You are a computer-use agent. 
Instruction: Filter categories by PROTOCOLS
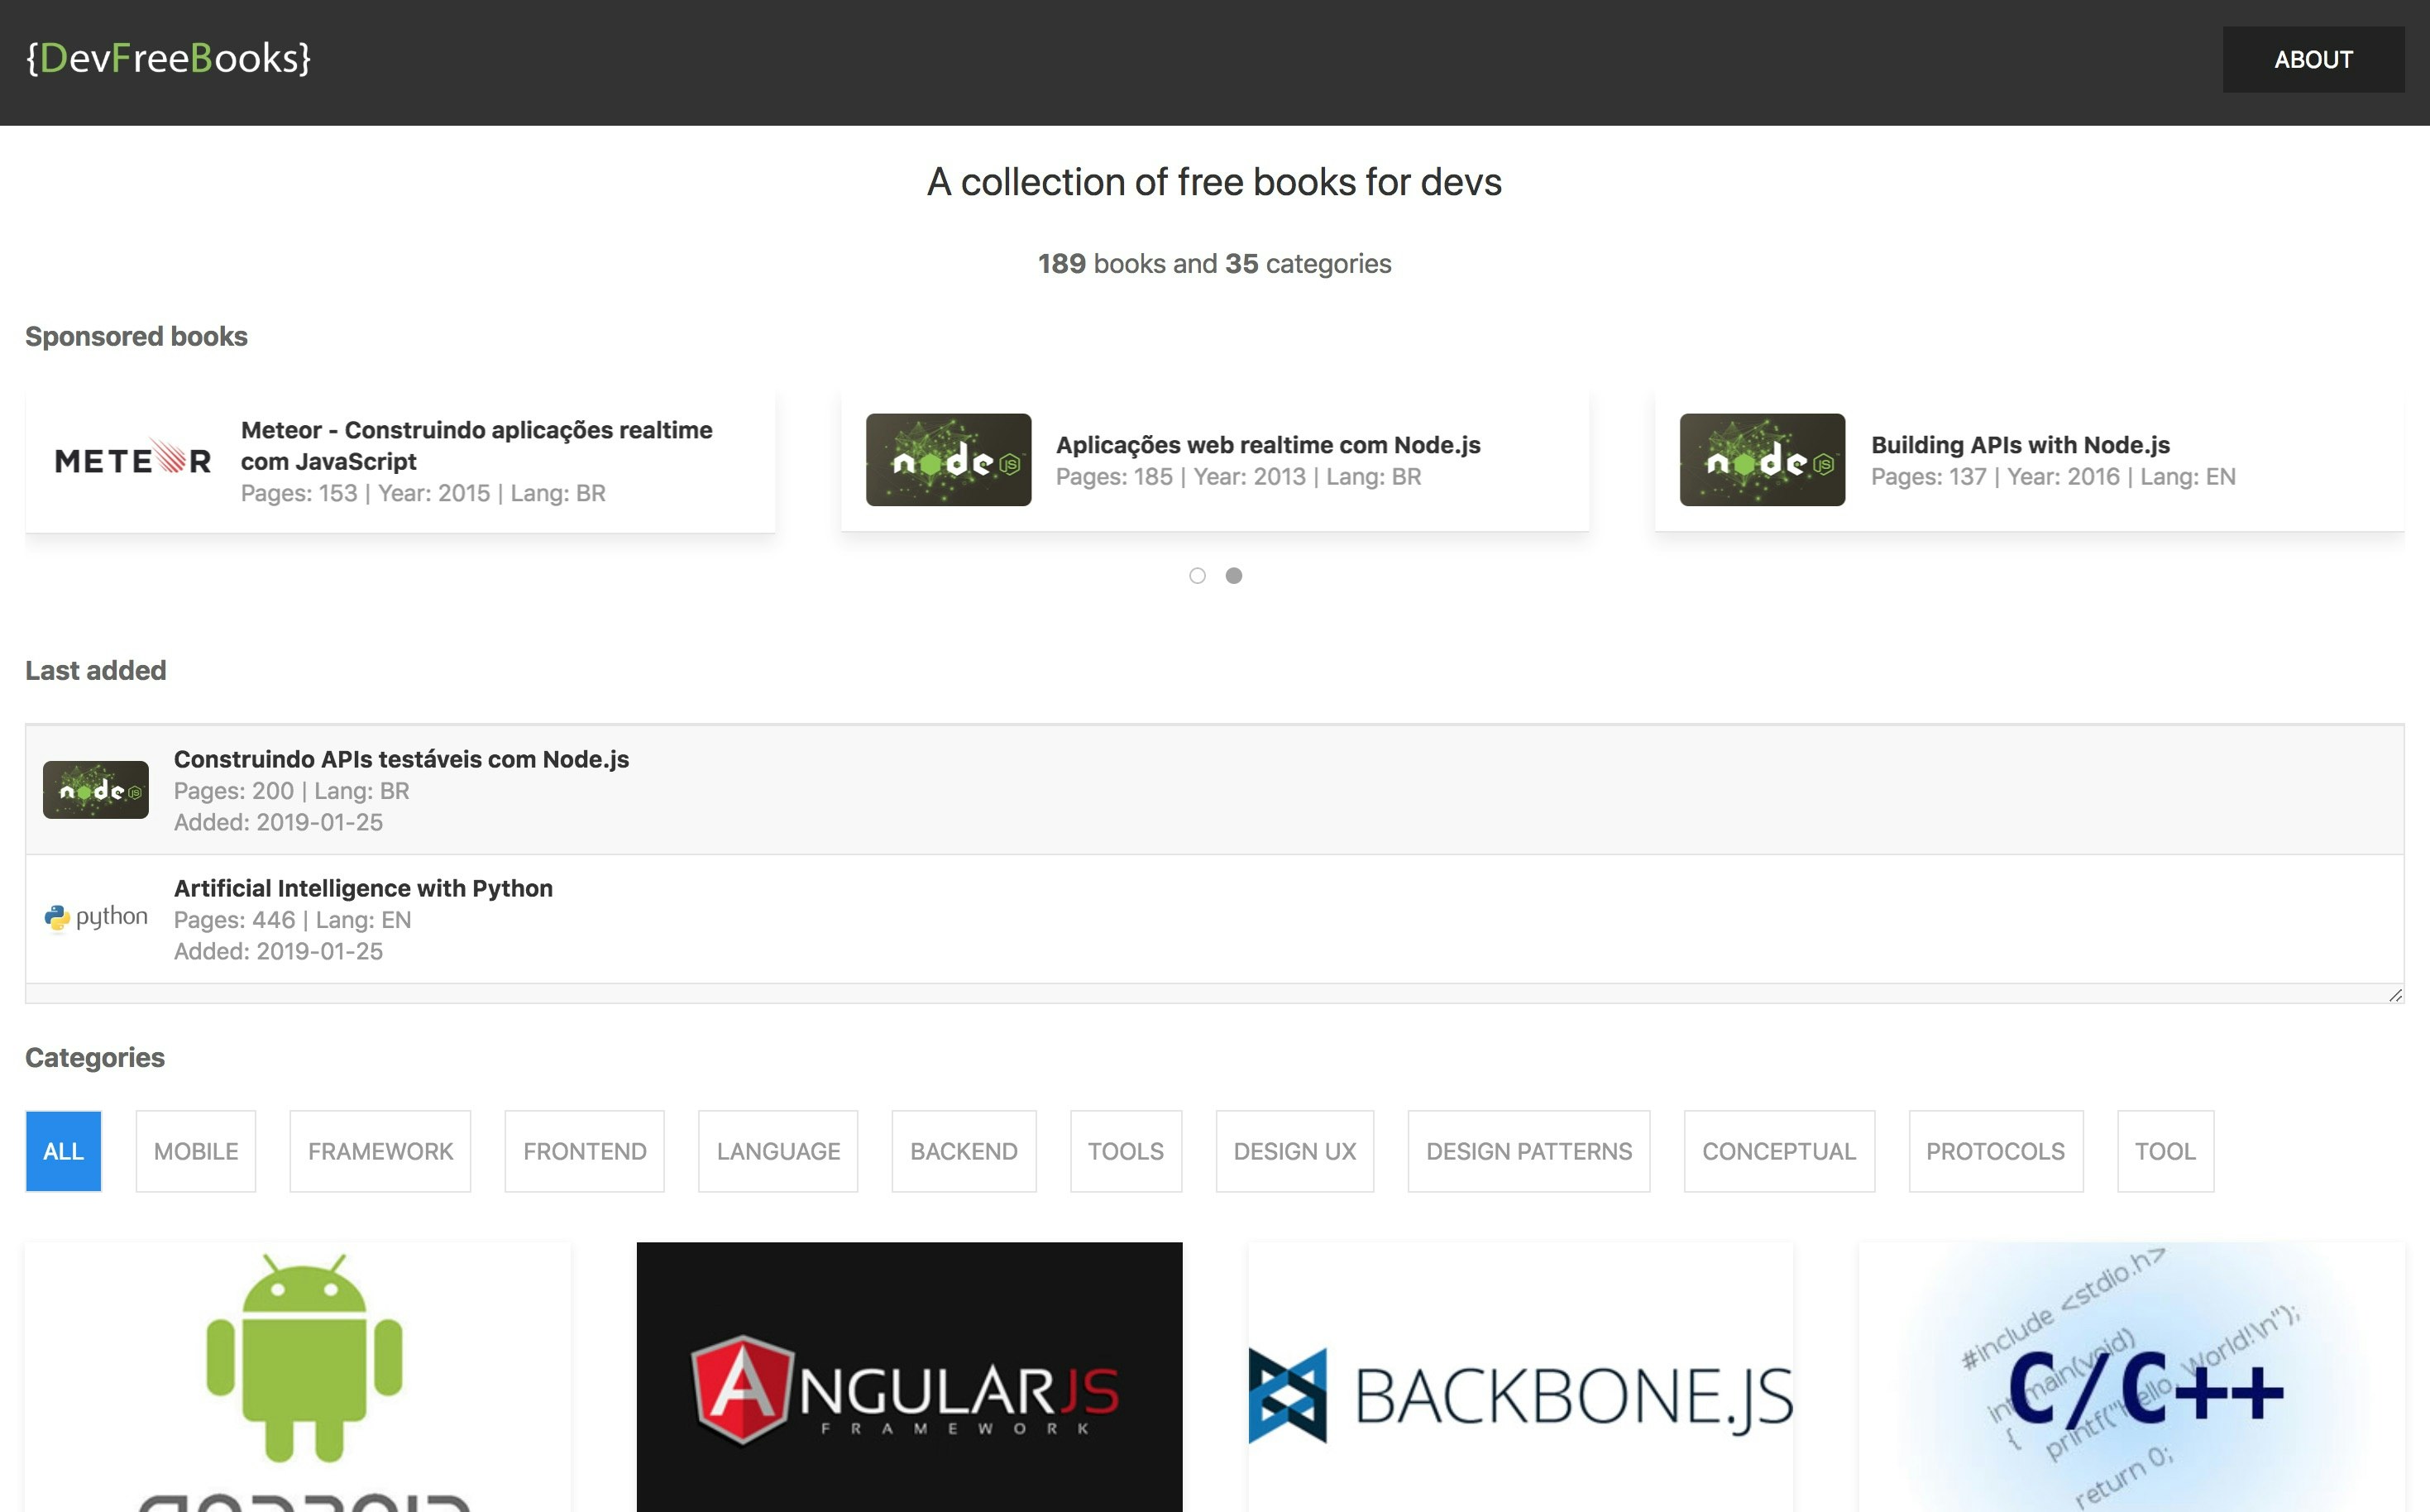tap(1994, 1151)
